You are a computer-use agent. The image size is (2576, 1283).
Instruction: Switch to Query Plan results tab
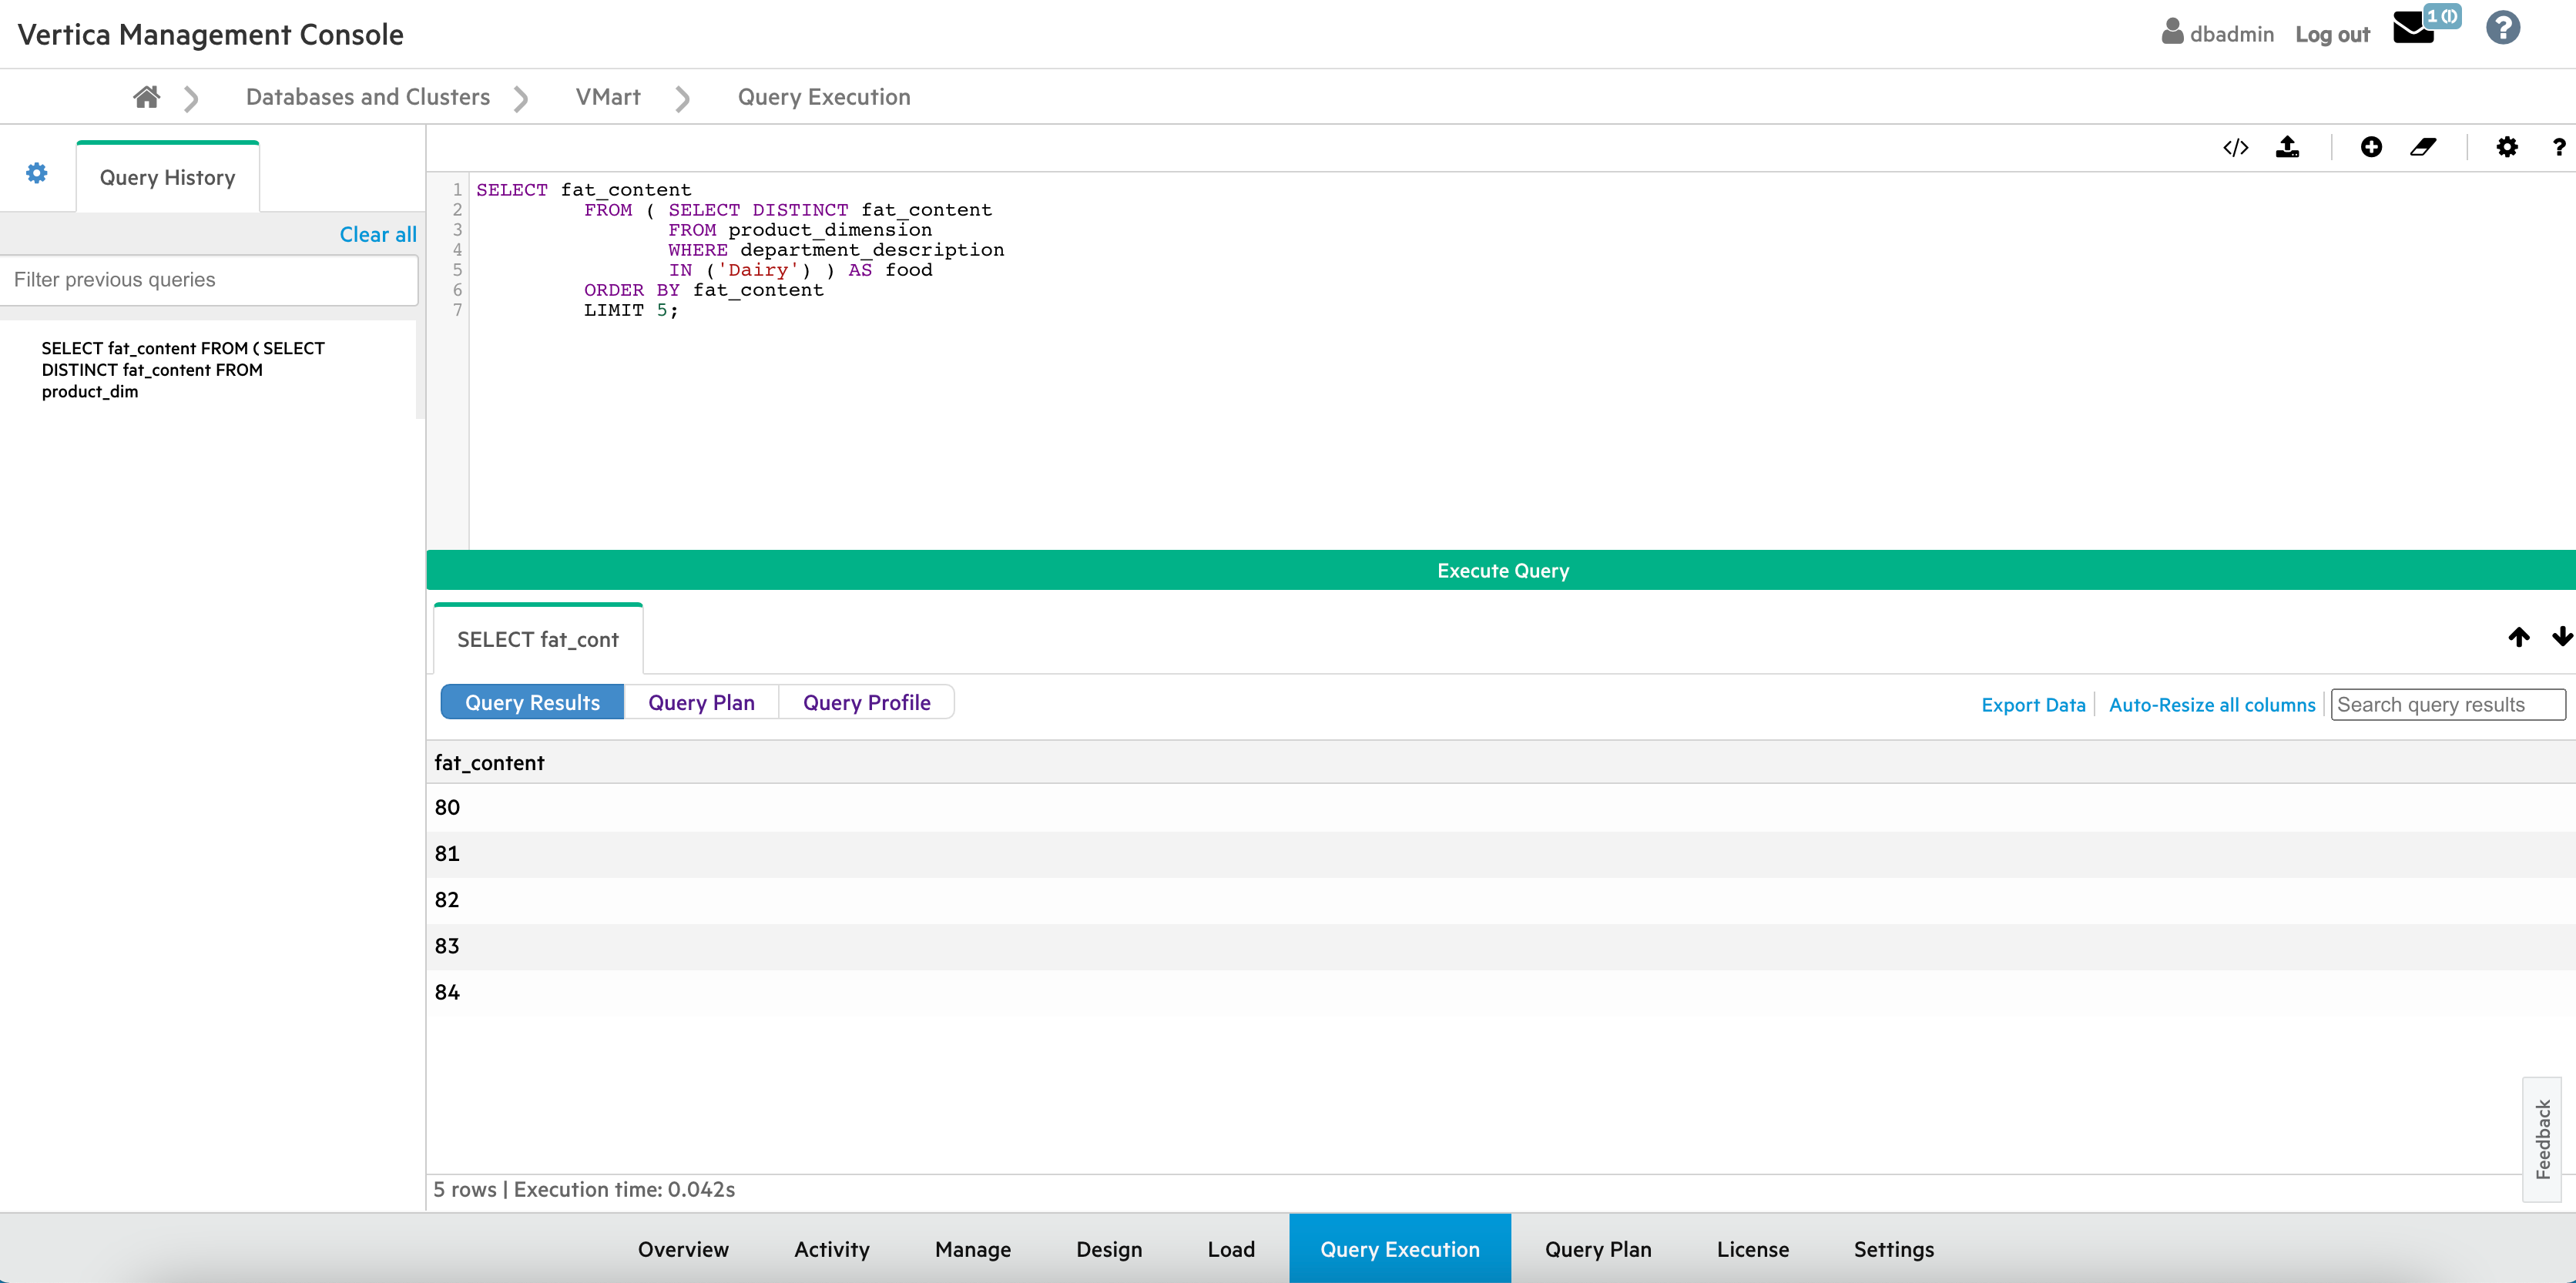coord(701,702)
